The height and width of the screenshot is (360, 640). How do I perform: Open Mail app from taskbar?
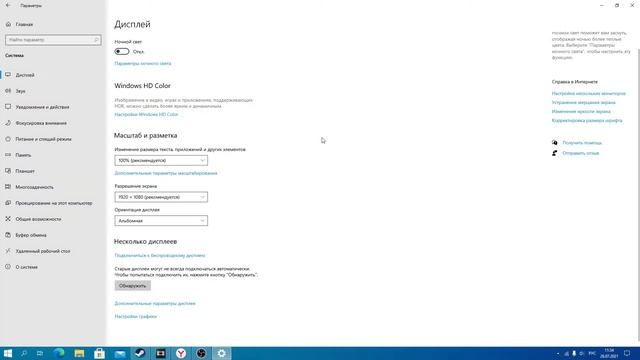click(120, 353)
